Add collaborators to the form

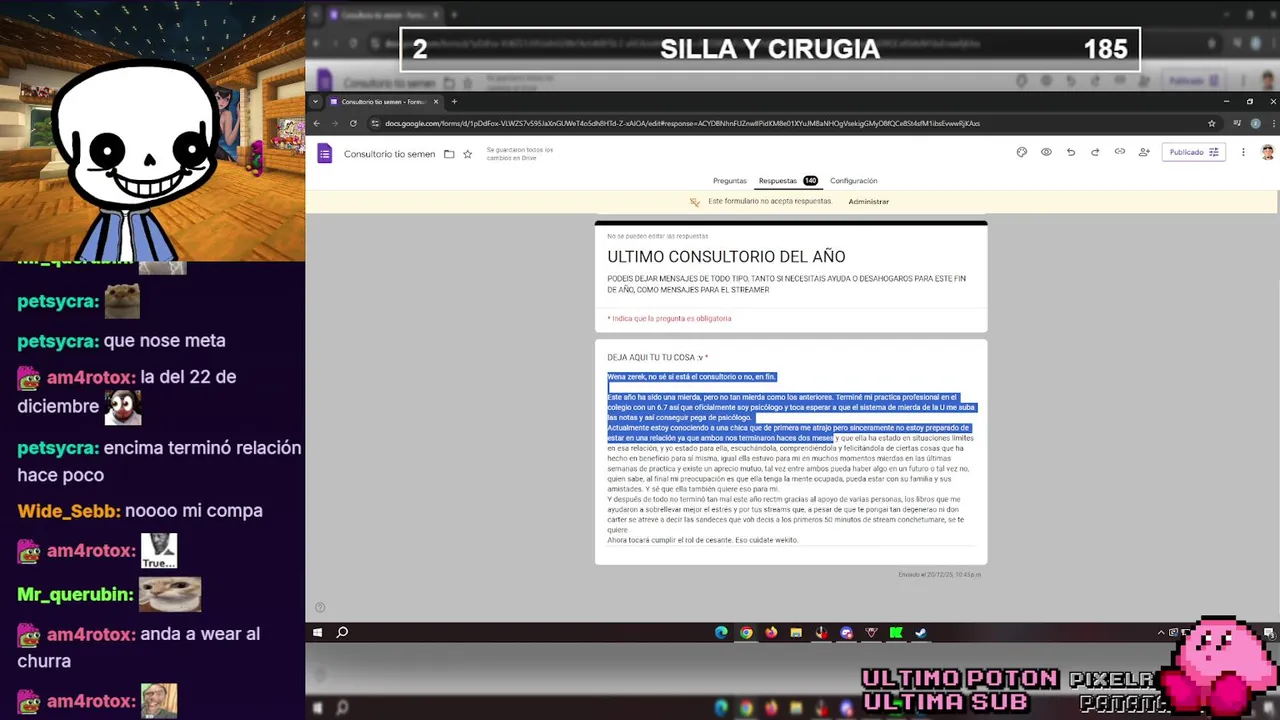[x=1144, y=152]
